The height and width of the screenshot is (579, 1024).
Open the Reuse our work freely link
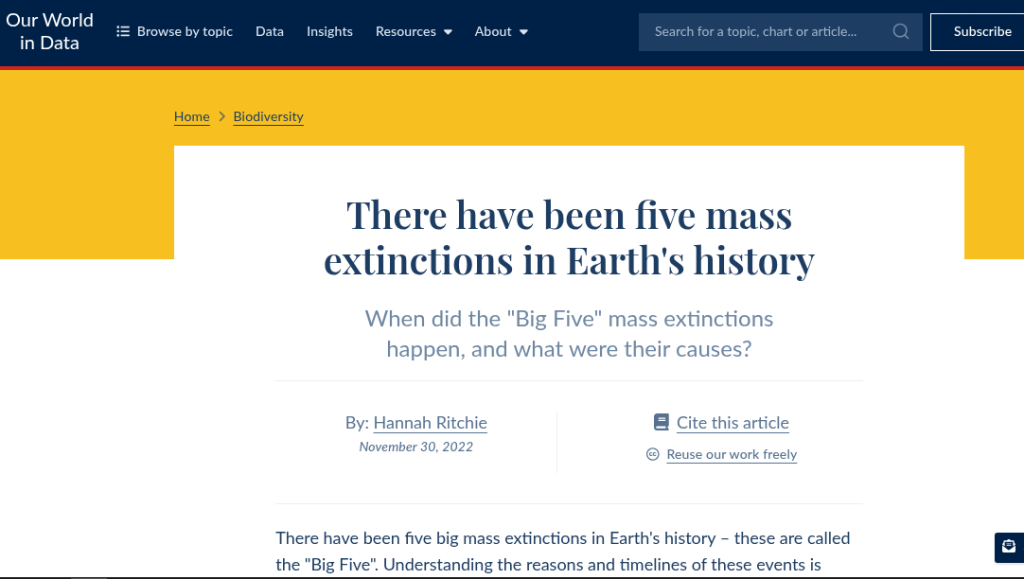(x=731, y=454)
